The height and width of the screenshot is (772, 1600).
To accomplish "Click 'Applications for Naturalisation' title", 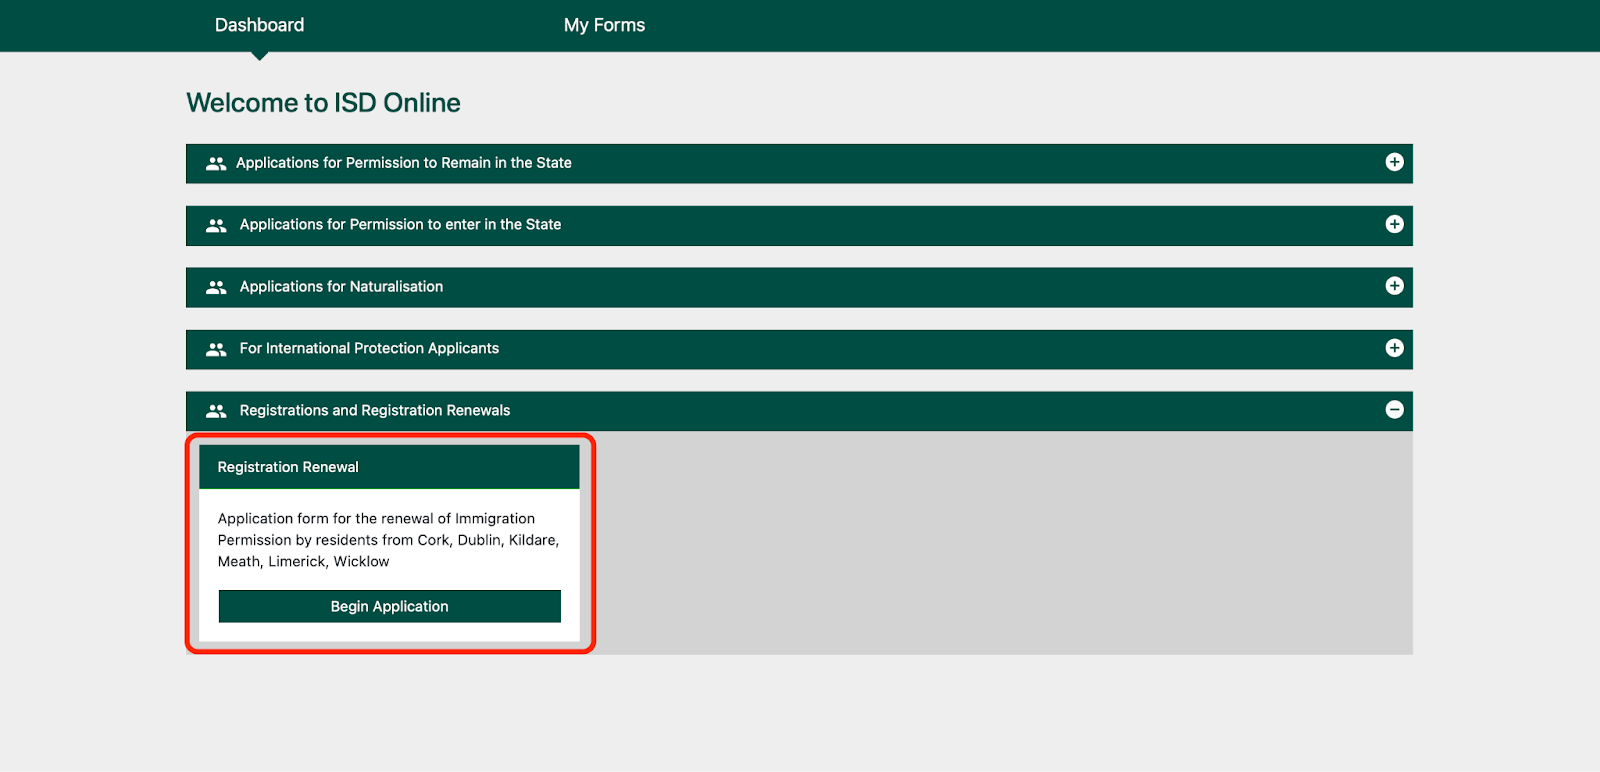I will point(341,287).
